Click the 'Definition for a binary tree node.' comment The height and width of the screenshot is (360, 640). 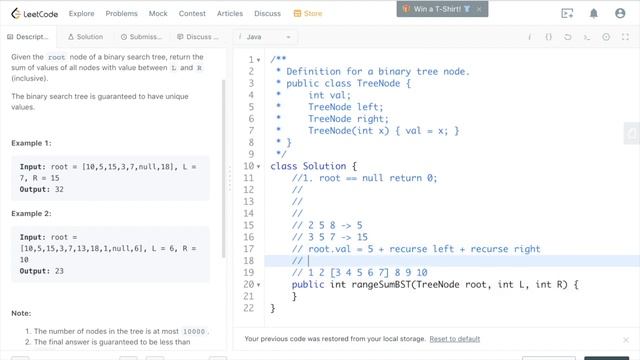pos(378,71)
